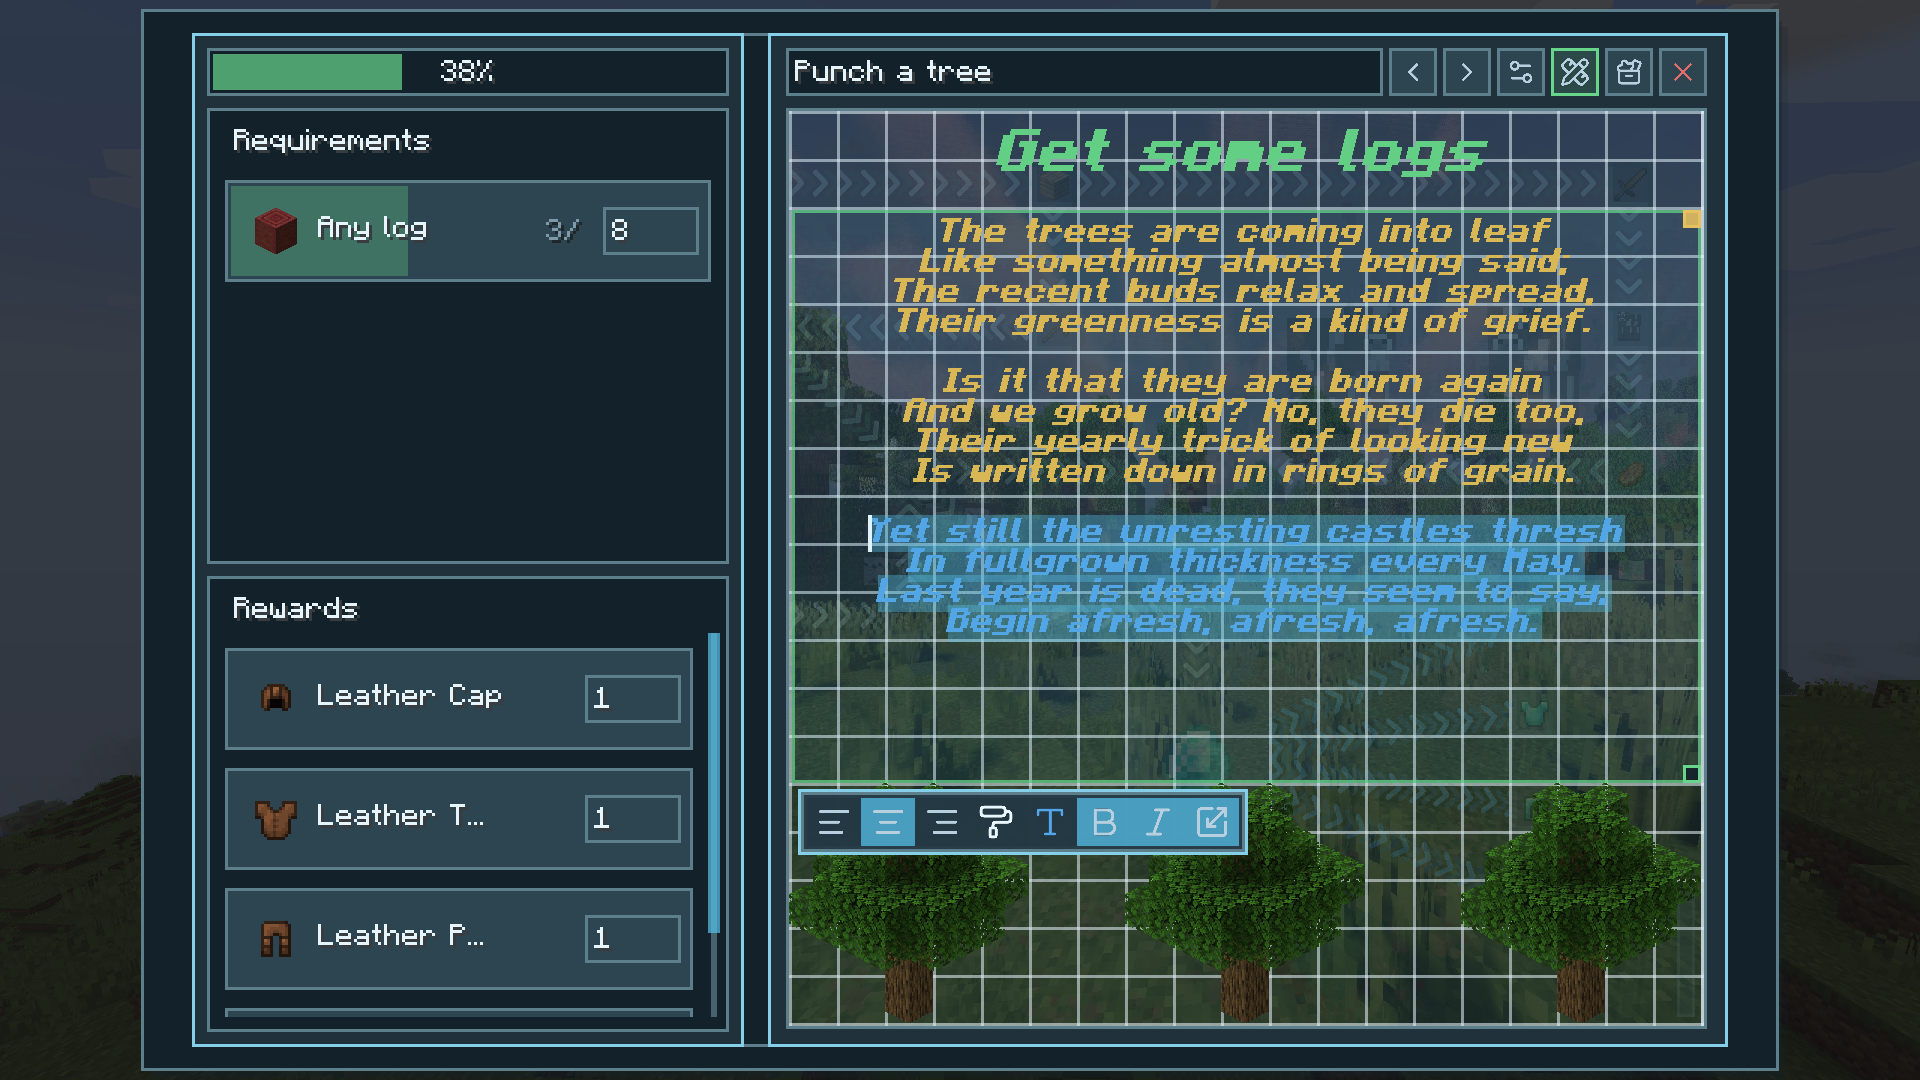Go to the previous quest with the left arrow
The width and height of the screenshot is (1920, 1080).
(x=1413, y=72)
